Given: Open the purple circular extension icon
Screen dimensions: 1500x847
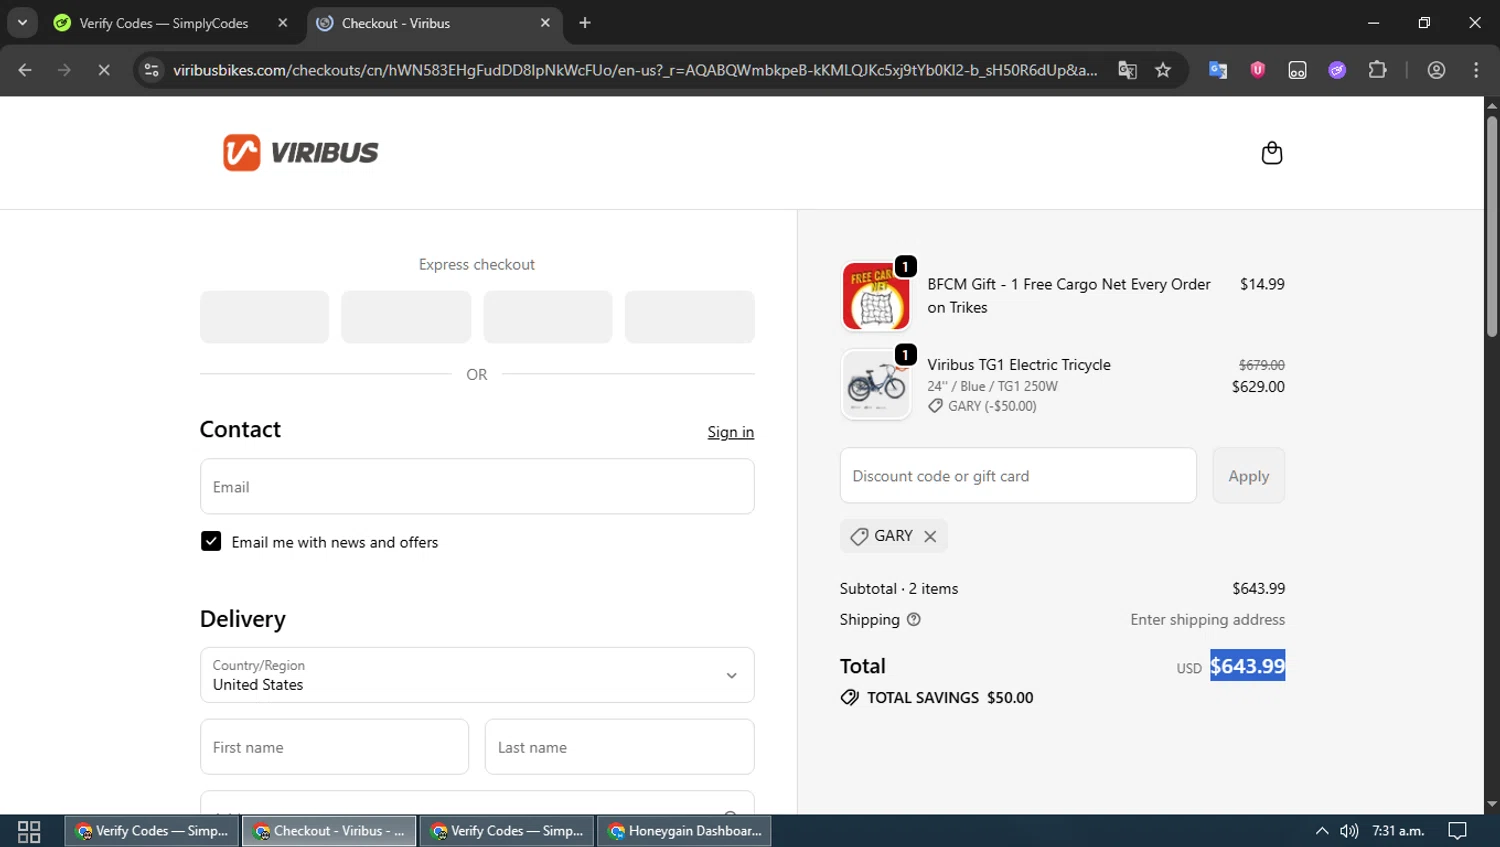Looking at the screenshot, I should click(x=1337, y=70).
